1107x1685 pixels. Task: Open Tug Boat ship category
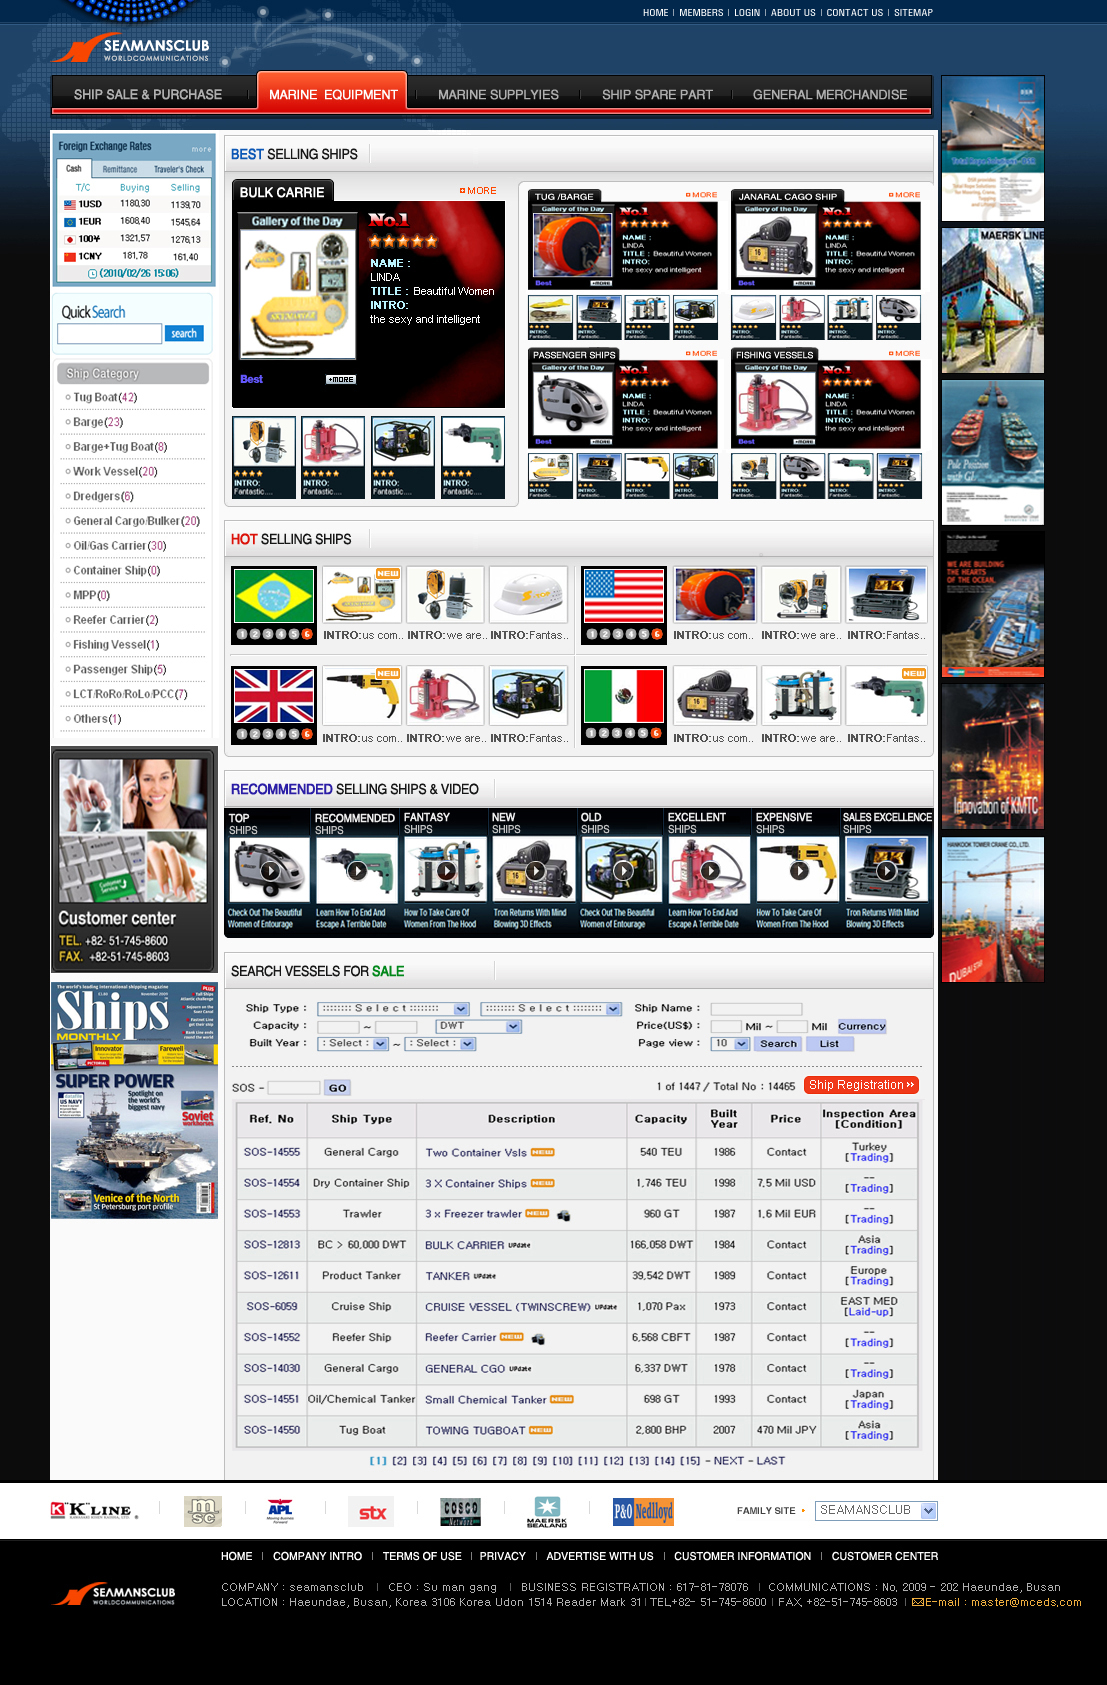coord(104,398)
